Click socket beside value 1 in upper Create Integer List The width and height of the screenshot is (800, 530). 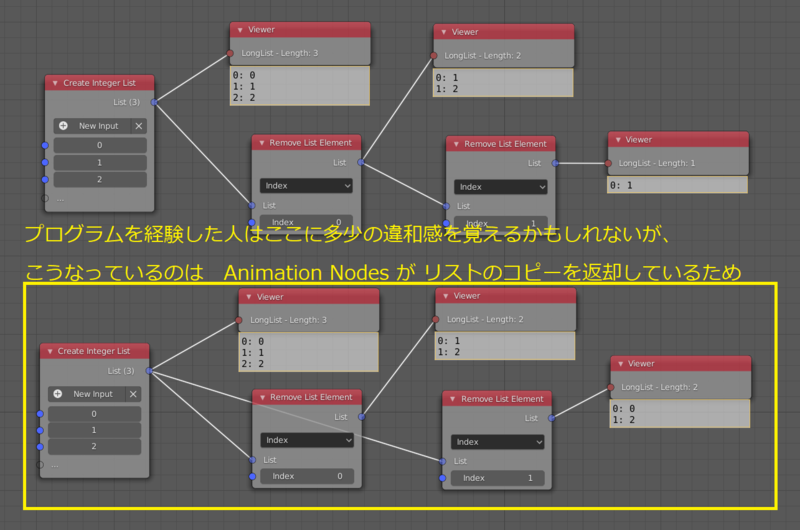pyautogui.click(x=45, y=162)
